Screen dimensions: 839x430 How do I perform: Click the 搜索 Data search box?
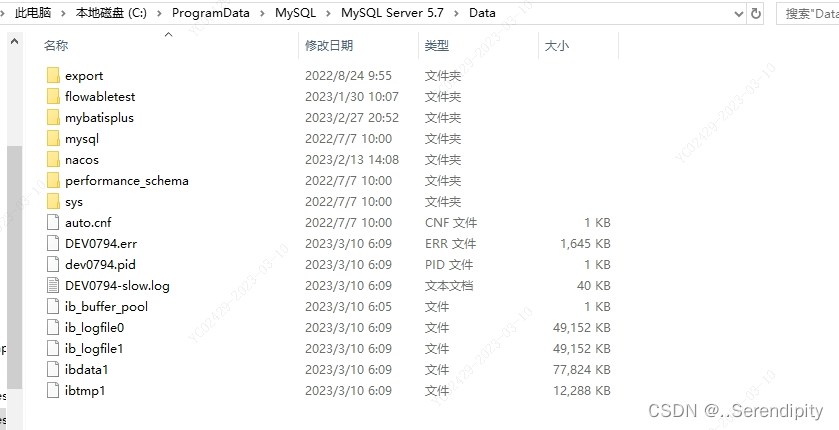807,13
